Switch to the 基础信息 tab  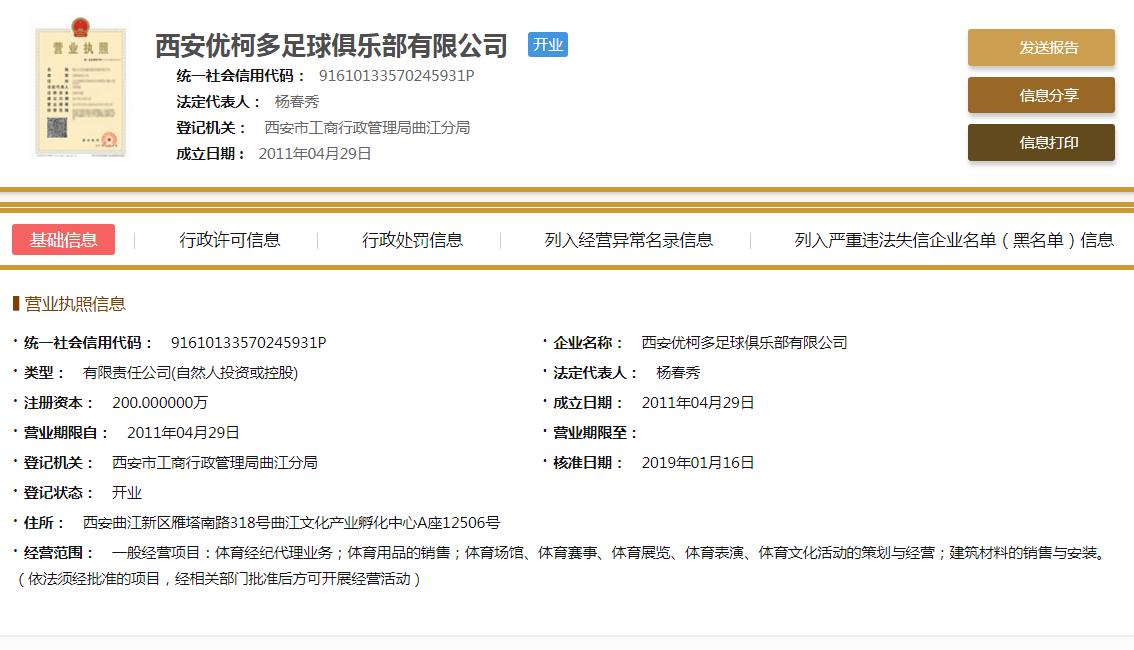63,240
